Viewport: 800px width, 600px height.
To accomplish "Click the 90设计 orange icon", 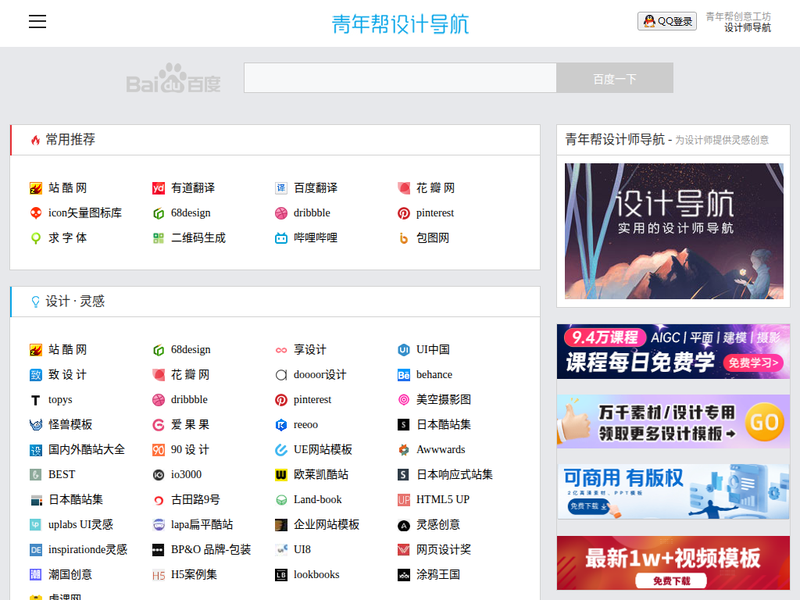I will click(159, 450).
